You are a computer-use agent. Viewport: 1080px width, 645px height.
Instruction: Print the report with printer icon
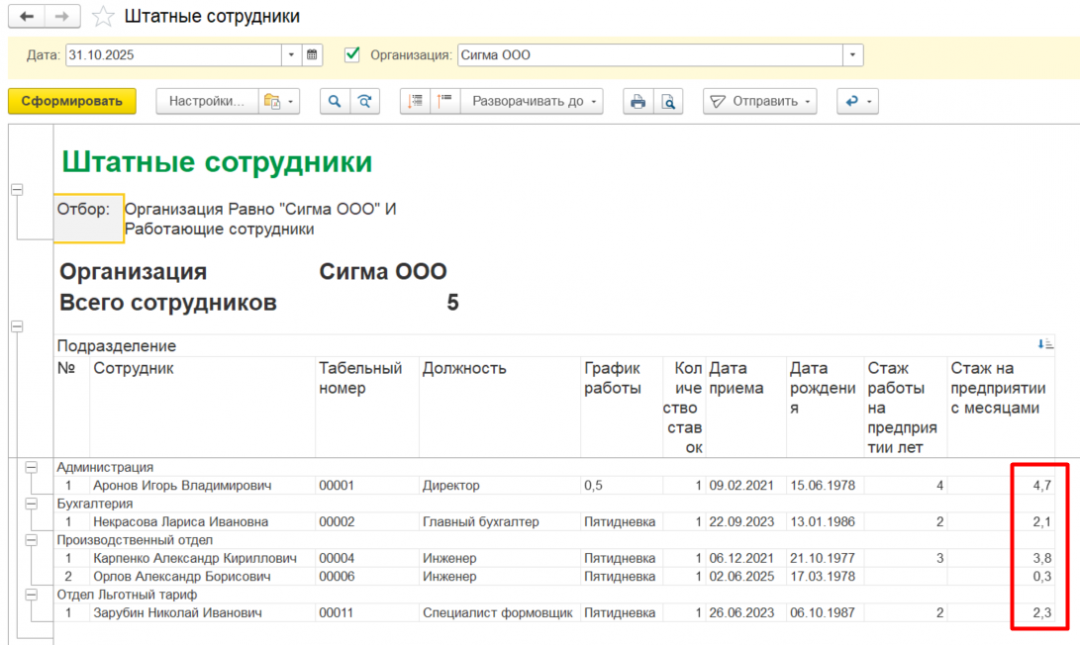pyautogui.click(x=638, y=101)
